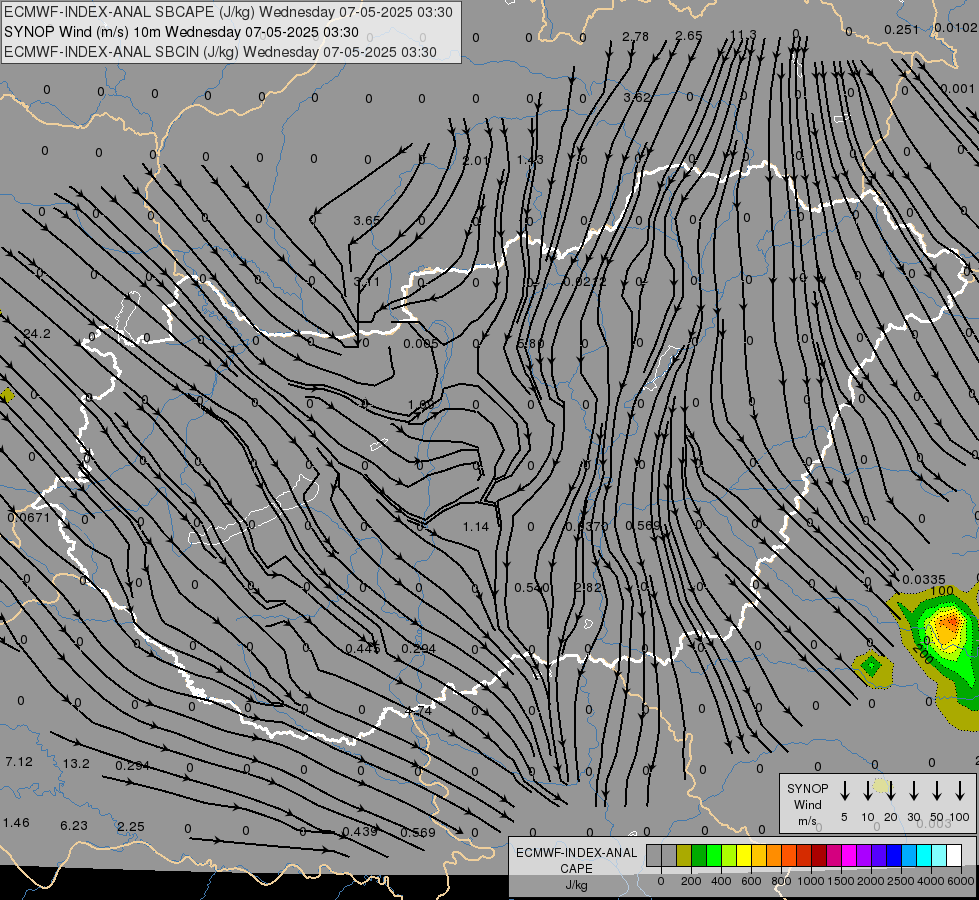Click the 7.12 value on the map
Image resolution: width=979 pixels, height=900 pixels.
[x=19, y=762]
